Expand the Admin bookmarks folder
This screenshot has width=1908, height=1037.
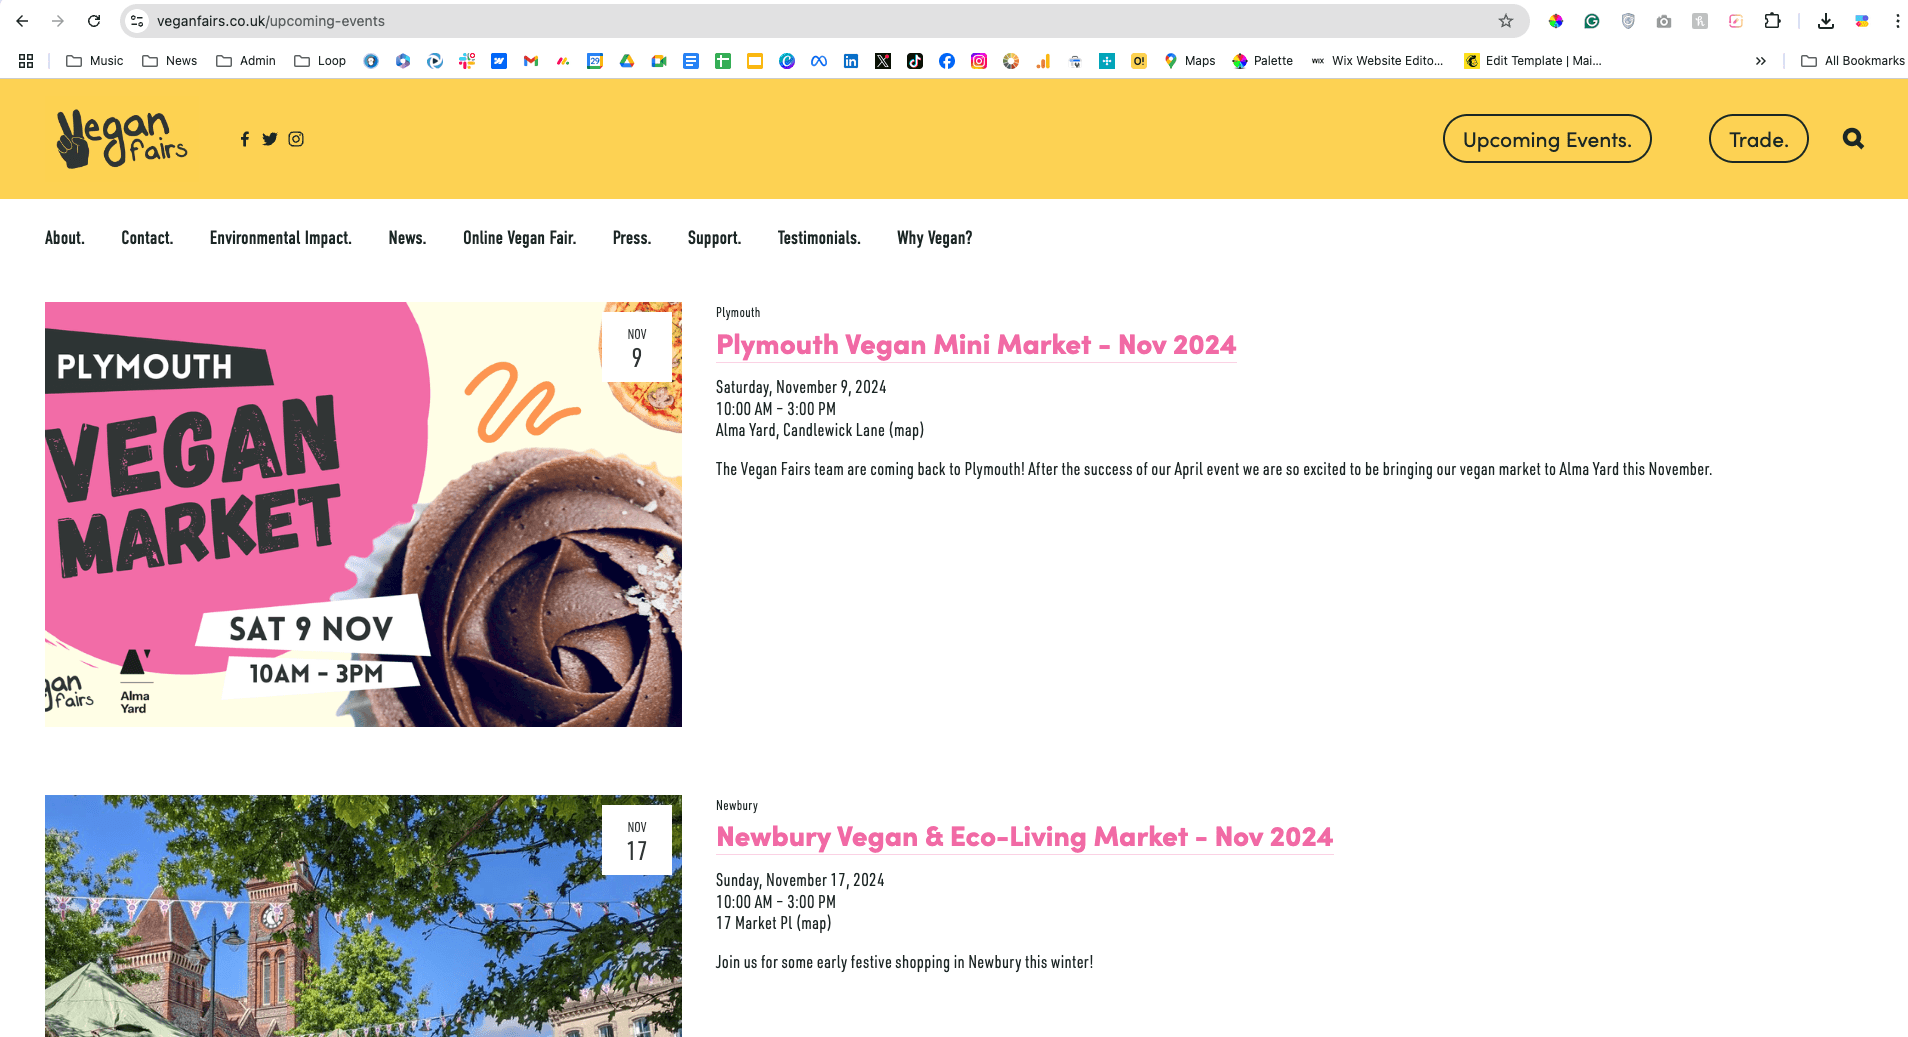246,61
